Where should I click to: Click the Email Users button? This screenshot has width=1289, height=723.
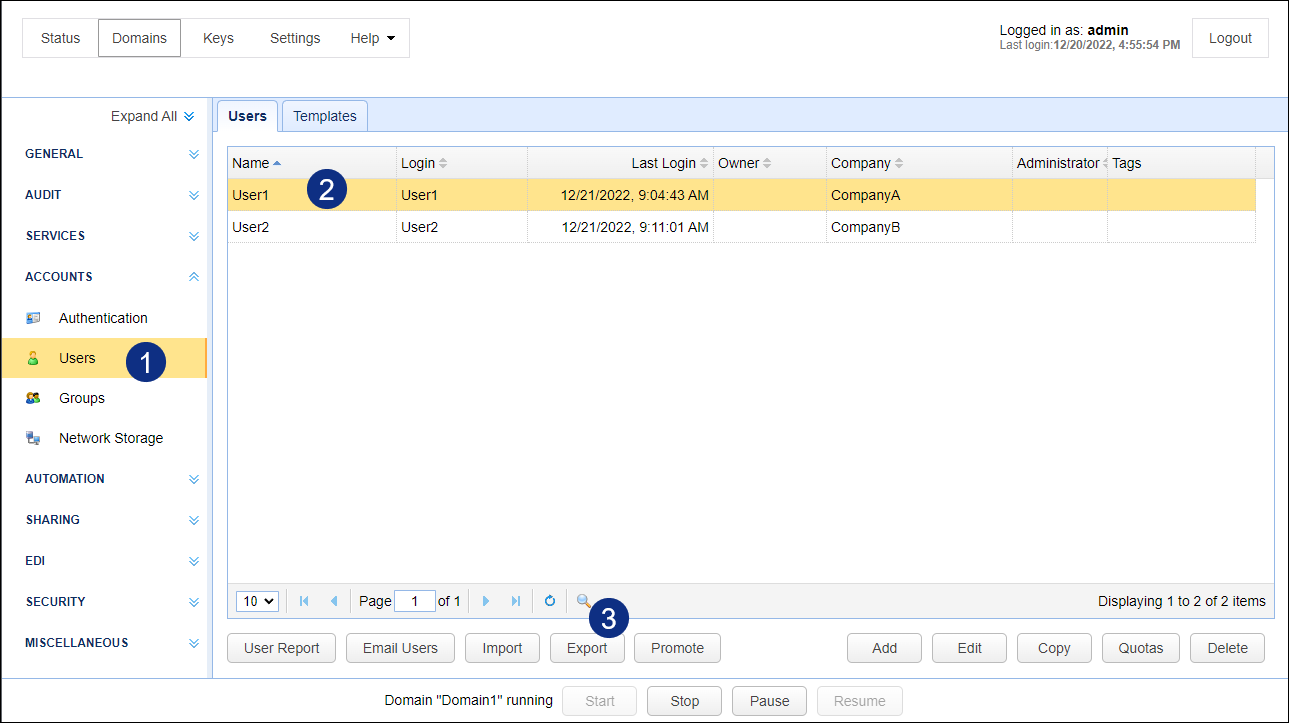tap(400, 648)
